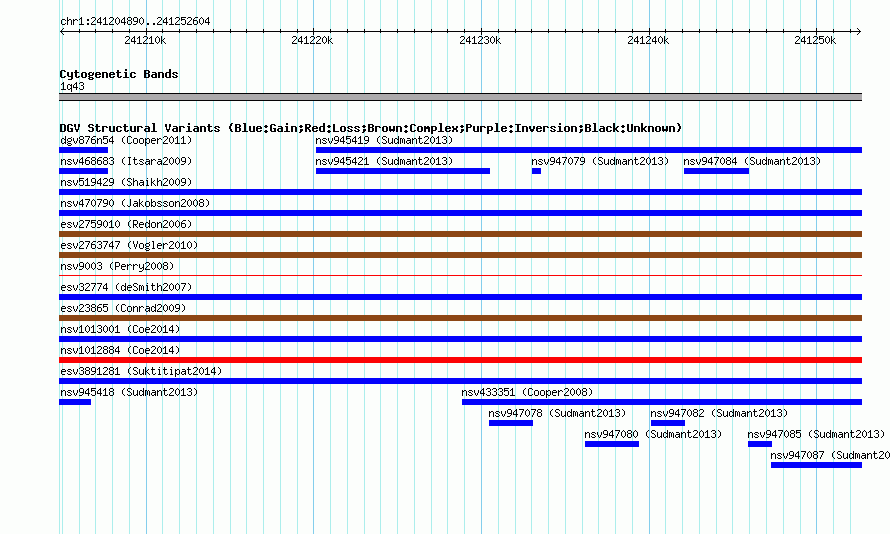Select the brown bar under esv2763747
The height and width of the screenshot is (534, 890).
tap(460, 255)
